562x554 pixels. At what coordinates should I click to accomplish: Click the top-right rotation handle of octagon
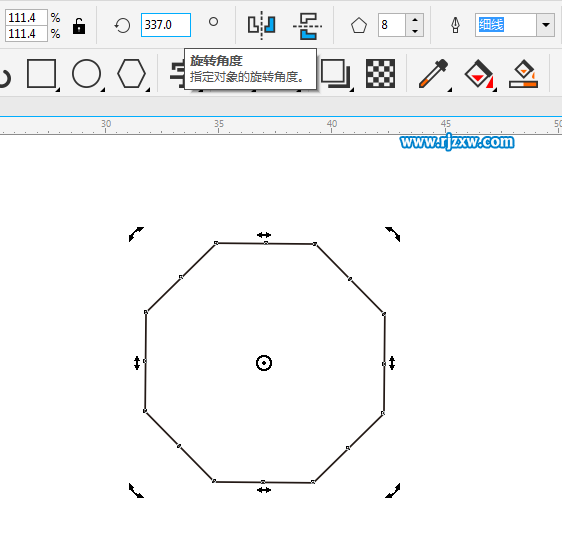click(x=393, y=234)
